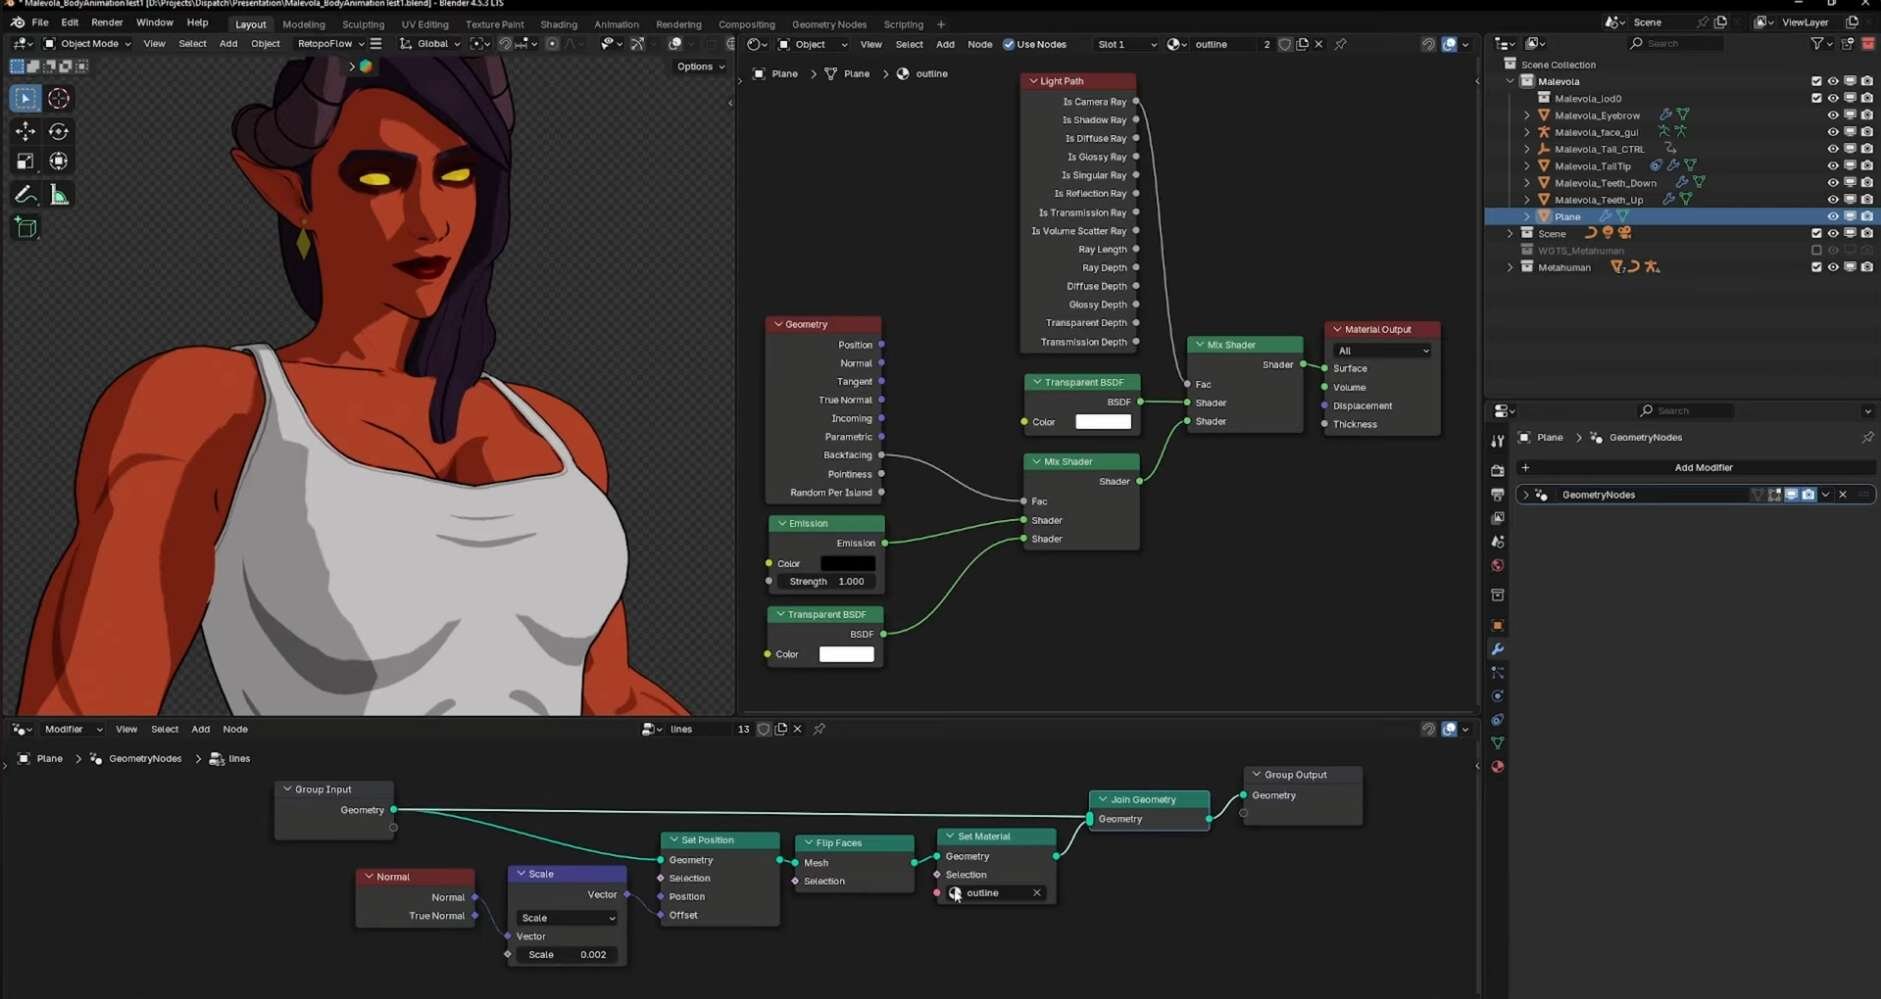
Task: Pin the outline material in shader editor
Action: [1340, 44]
